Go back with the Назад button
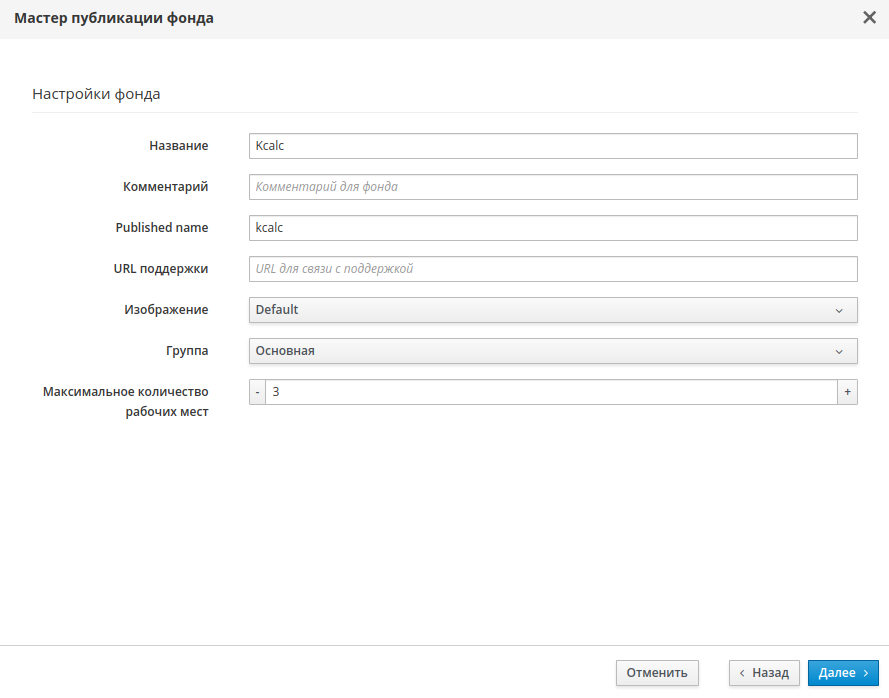This screenshot has height=698, width=889. 764,673
